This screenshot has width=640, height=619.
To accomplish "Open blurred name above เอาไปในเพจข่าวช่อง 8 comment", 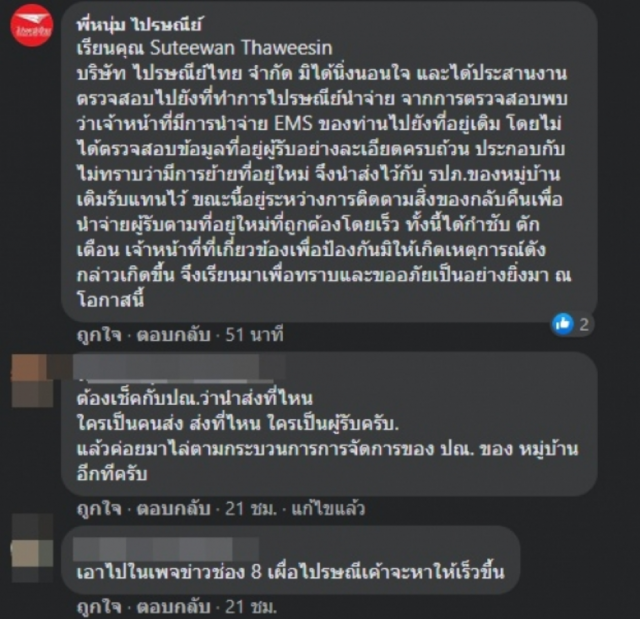I will [166, 549].
